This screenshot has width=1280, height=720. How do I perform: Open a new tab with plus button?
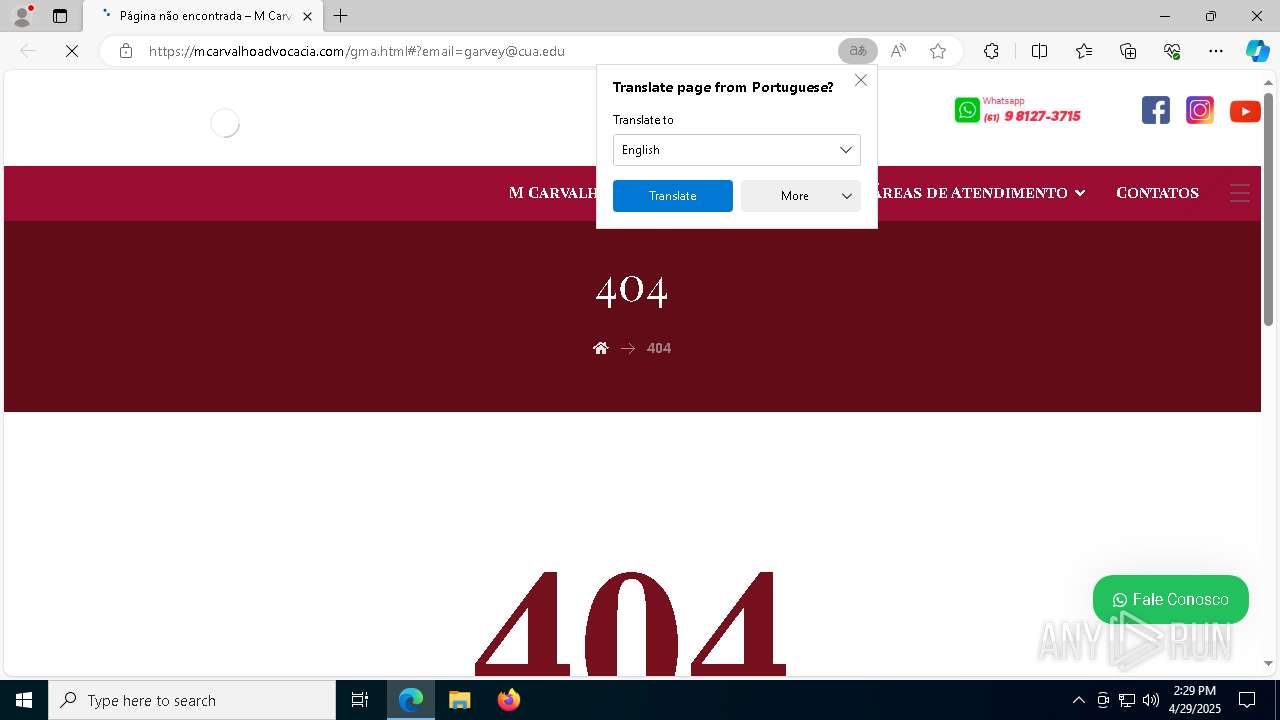[341, 16]
